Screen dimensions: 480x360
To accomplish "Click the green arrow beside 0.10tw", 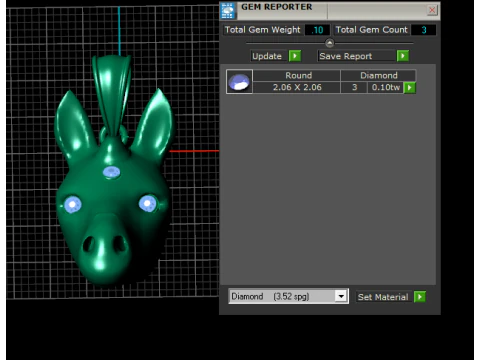I will pos(410,88).
